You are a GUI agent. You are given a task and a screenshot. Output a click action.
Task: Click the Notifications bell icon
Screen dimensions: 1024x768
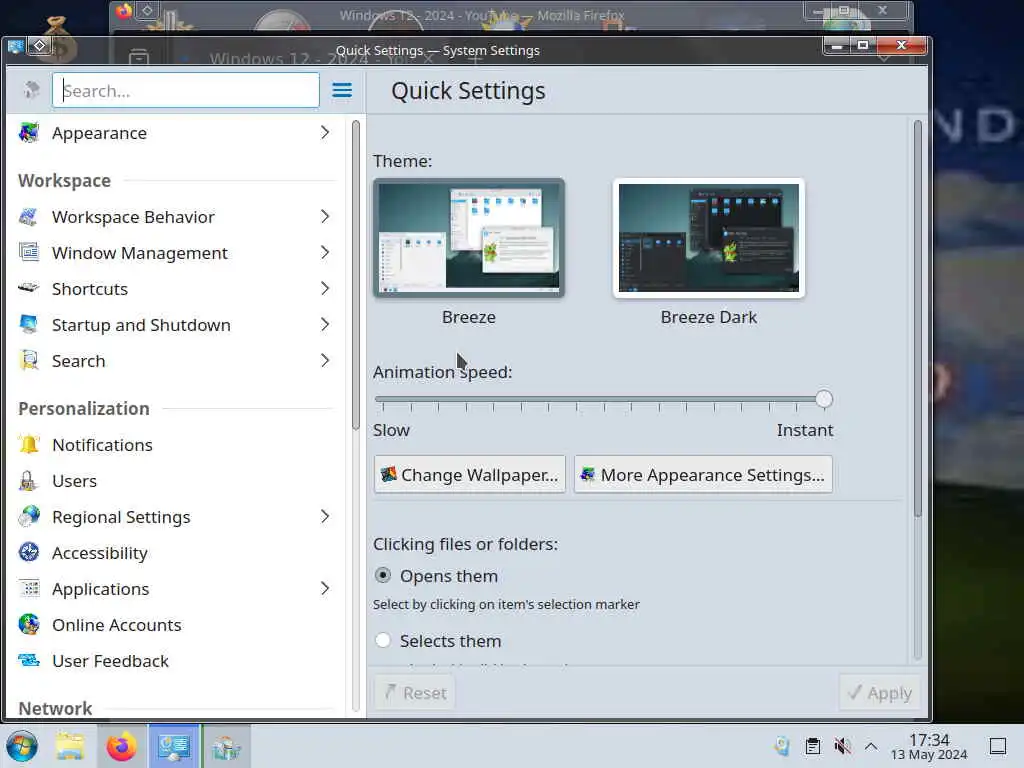[29, 445]
